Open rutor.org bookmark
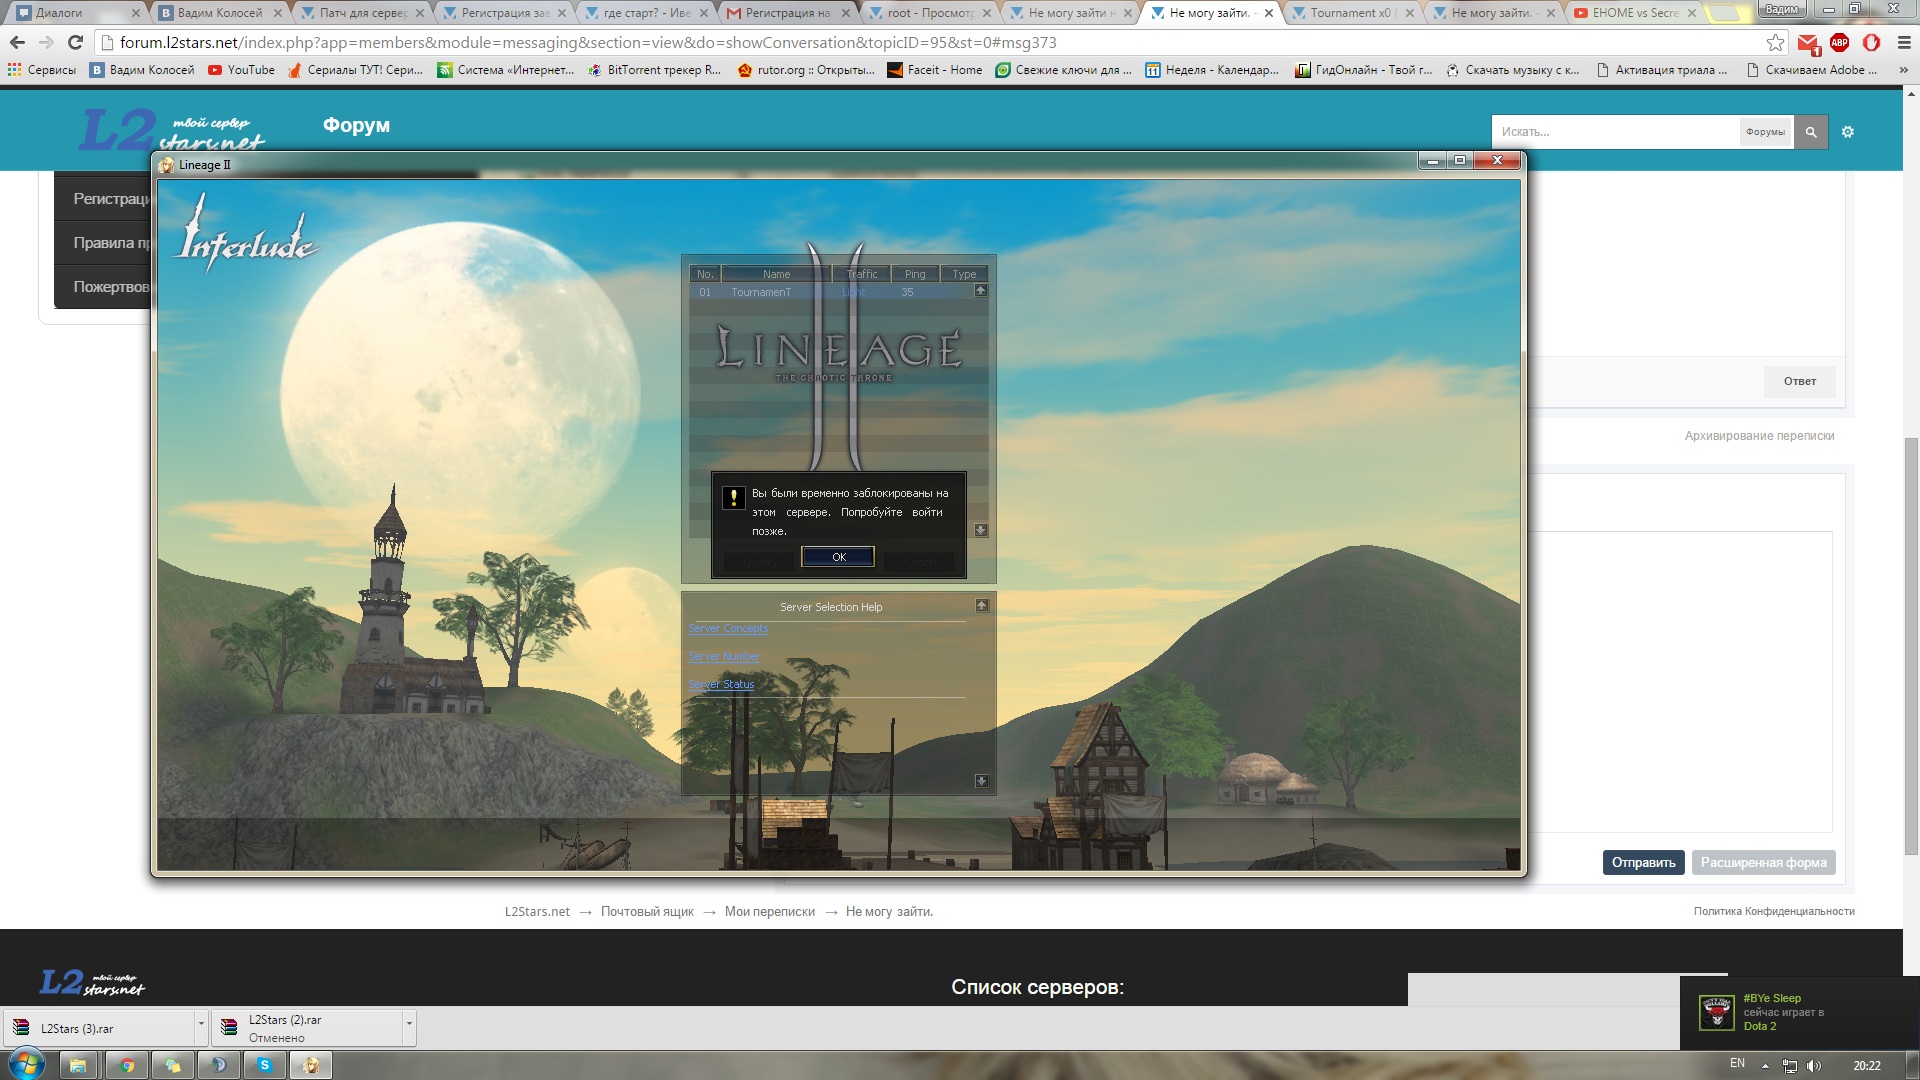This screenshot has height=1080, width=1920. click(806, 70)
